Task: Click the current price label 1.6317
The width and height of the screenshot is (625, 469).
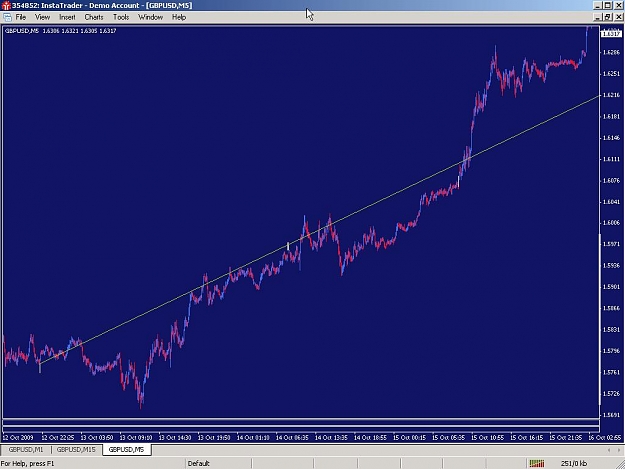Action: point(611,33)
